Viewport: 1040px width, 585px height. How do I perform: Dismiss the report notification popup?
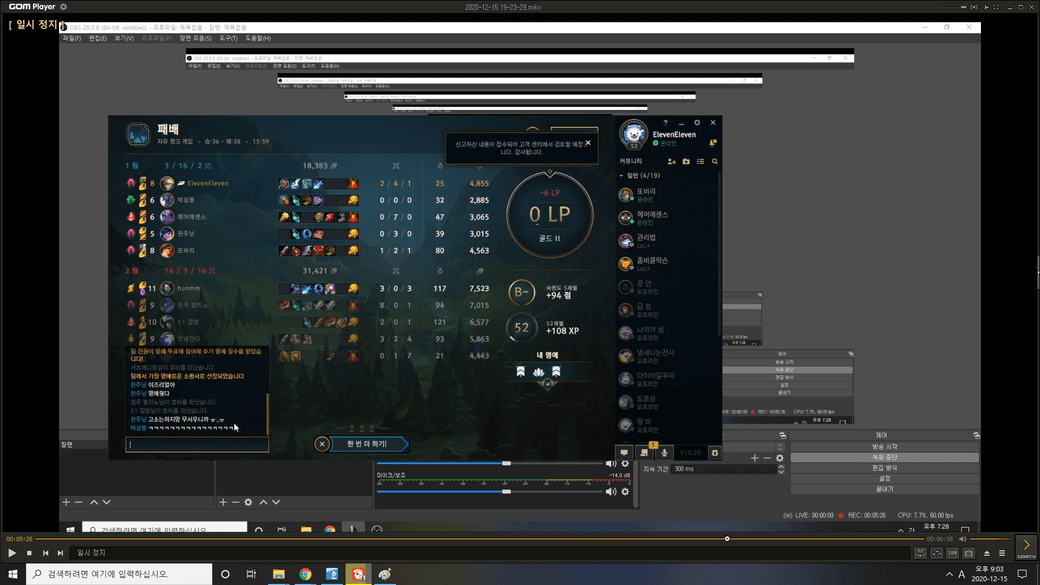click(x=588, y=143)
